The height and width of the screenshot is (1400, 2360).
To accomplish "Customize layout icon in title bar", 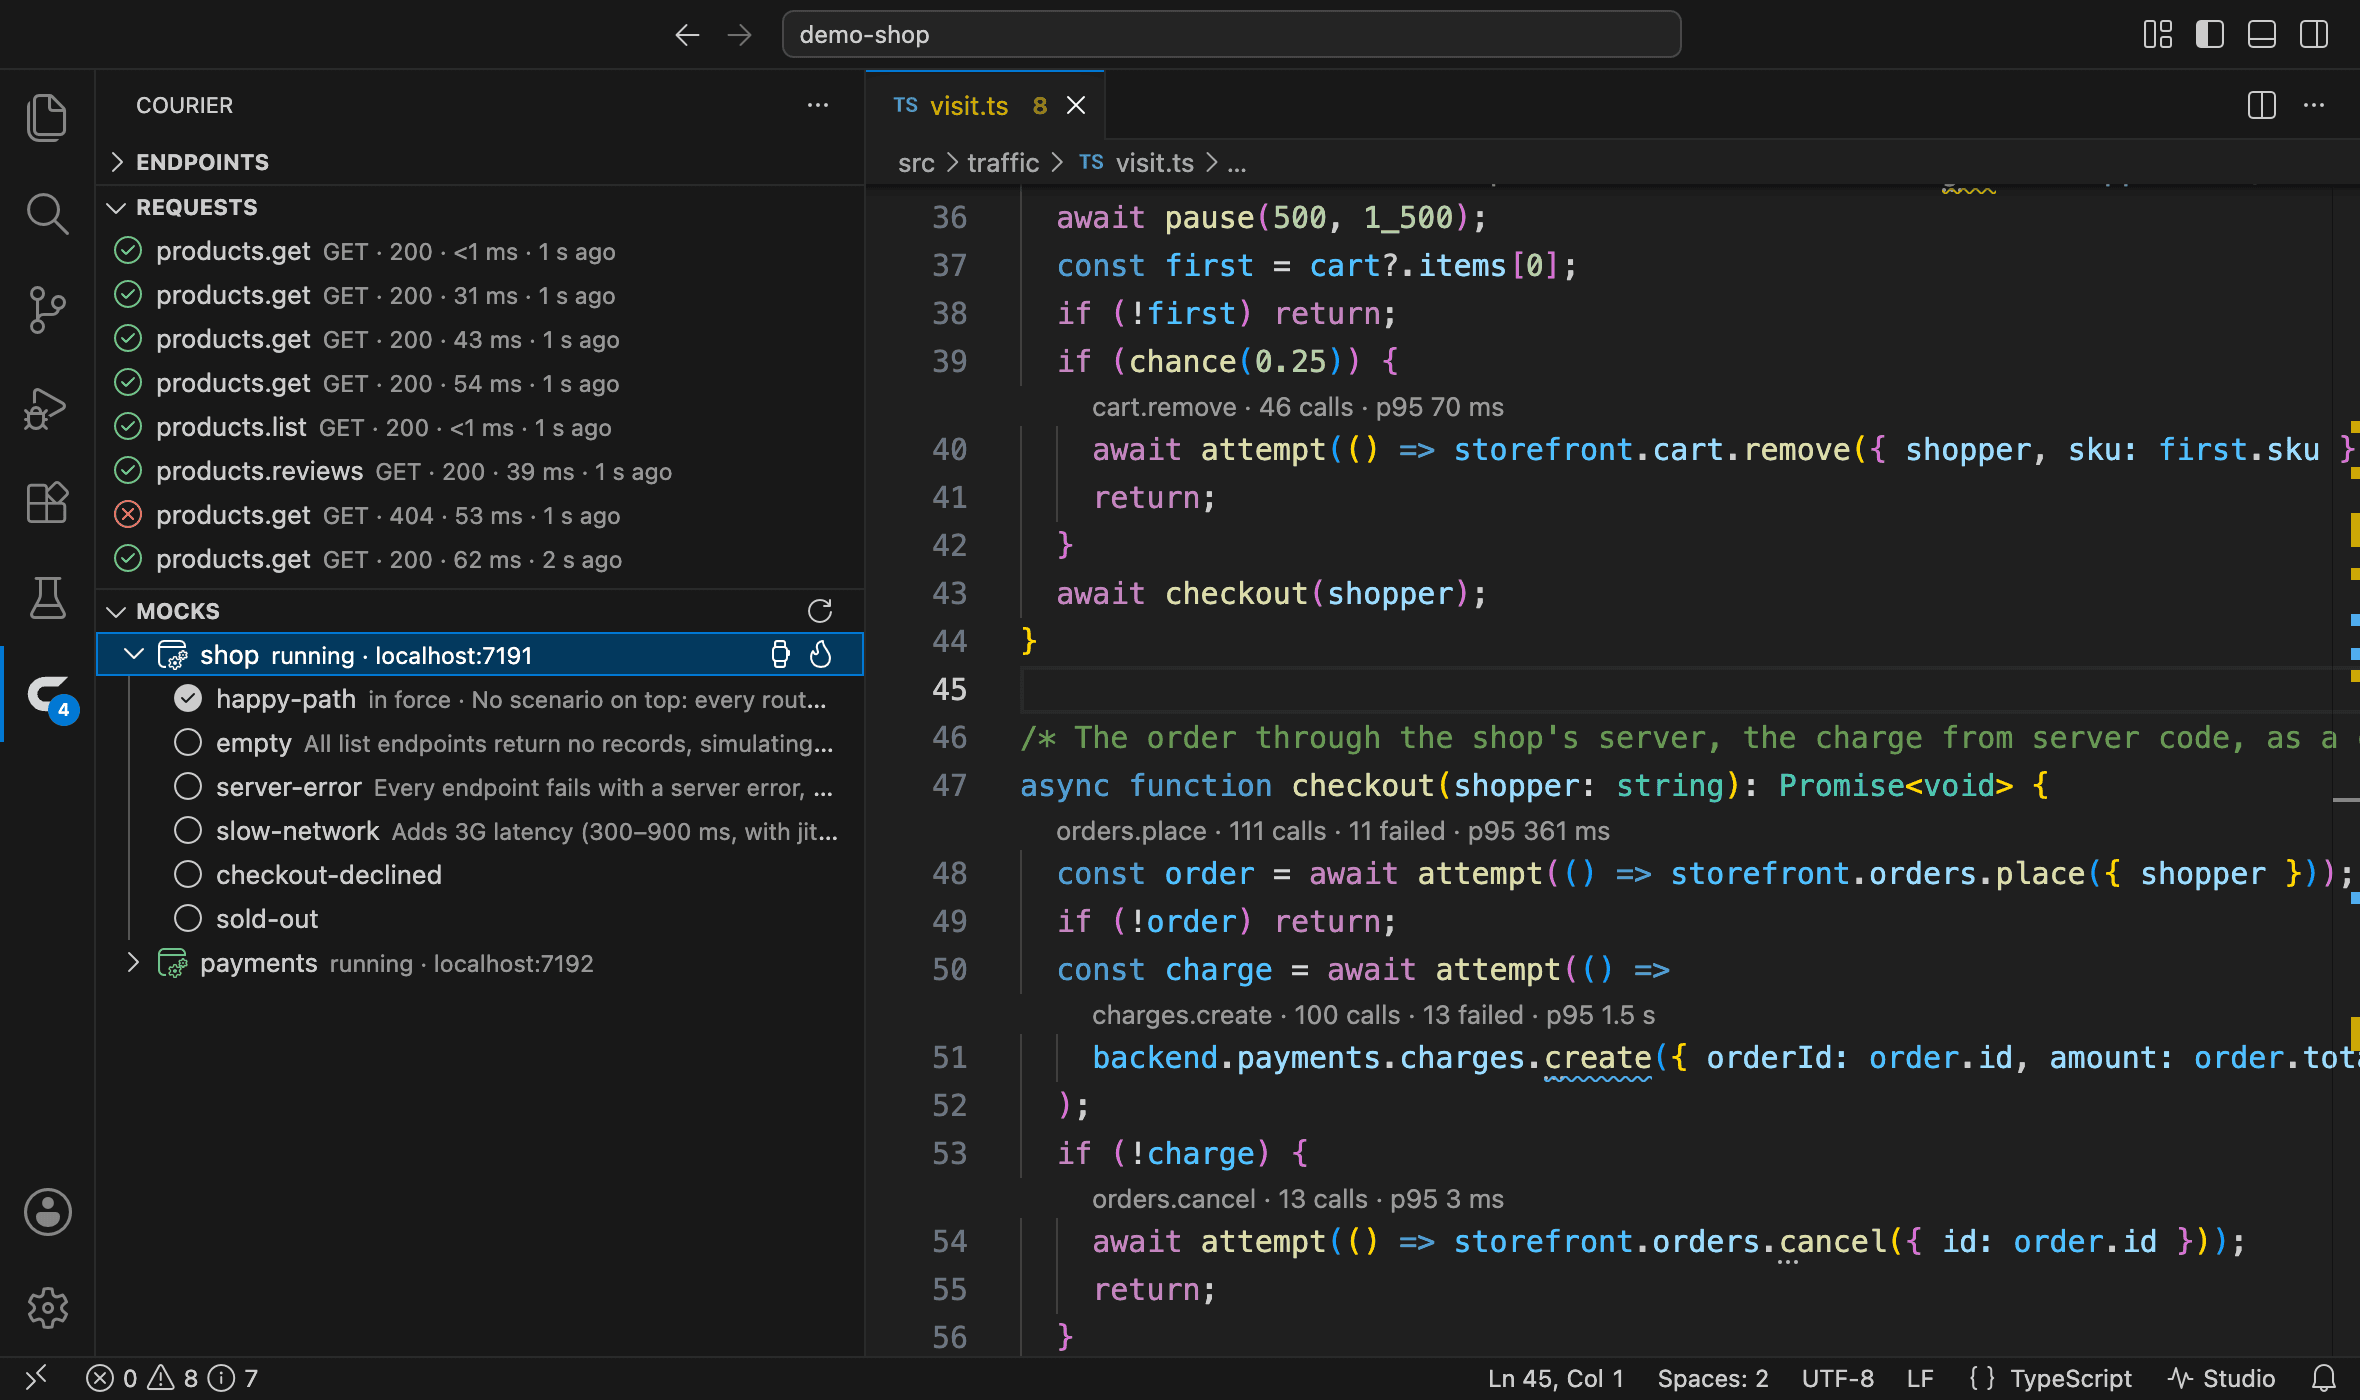I will click(2158, 35).
